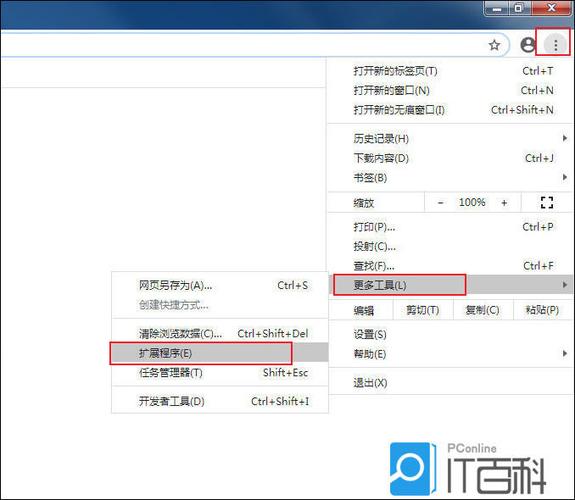This screenshot has width=575, height=500.
Task: Open 任务管理器(T) in submenu
Action: [220, 373]
